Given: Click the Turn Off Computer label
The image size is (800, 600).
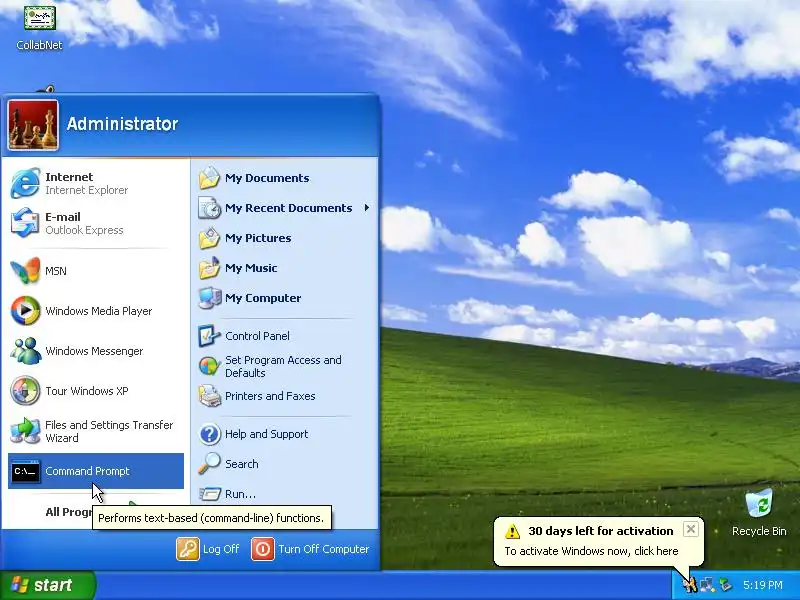Looking at the screenshot, I should point(323,549).
